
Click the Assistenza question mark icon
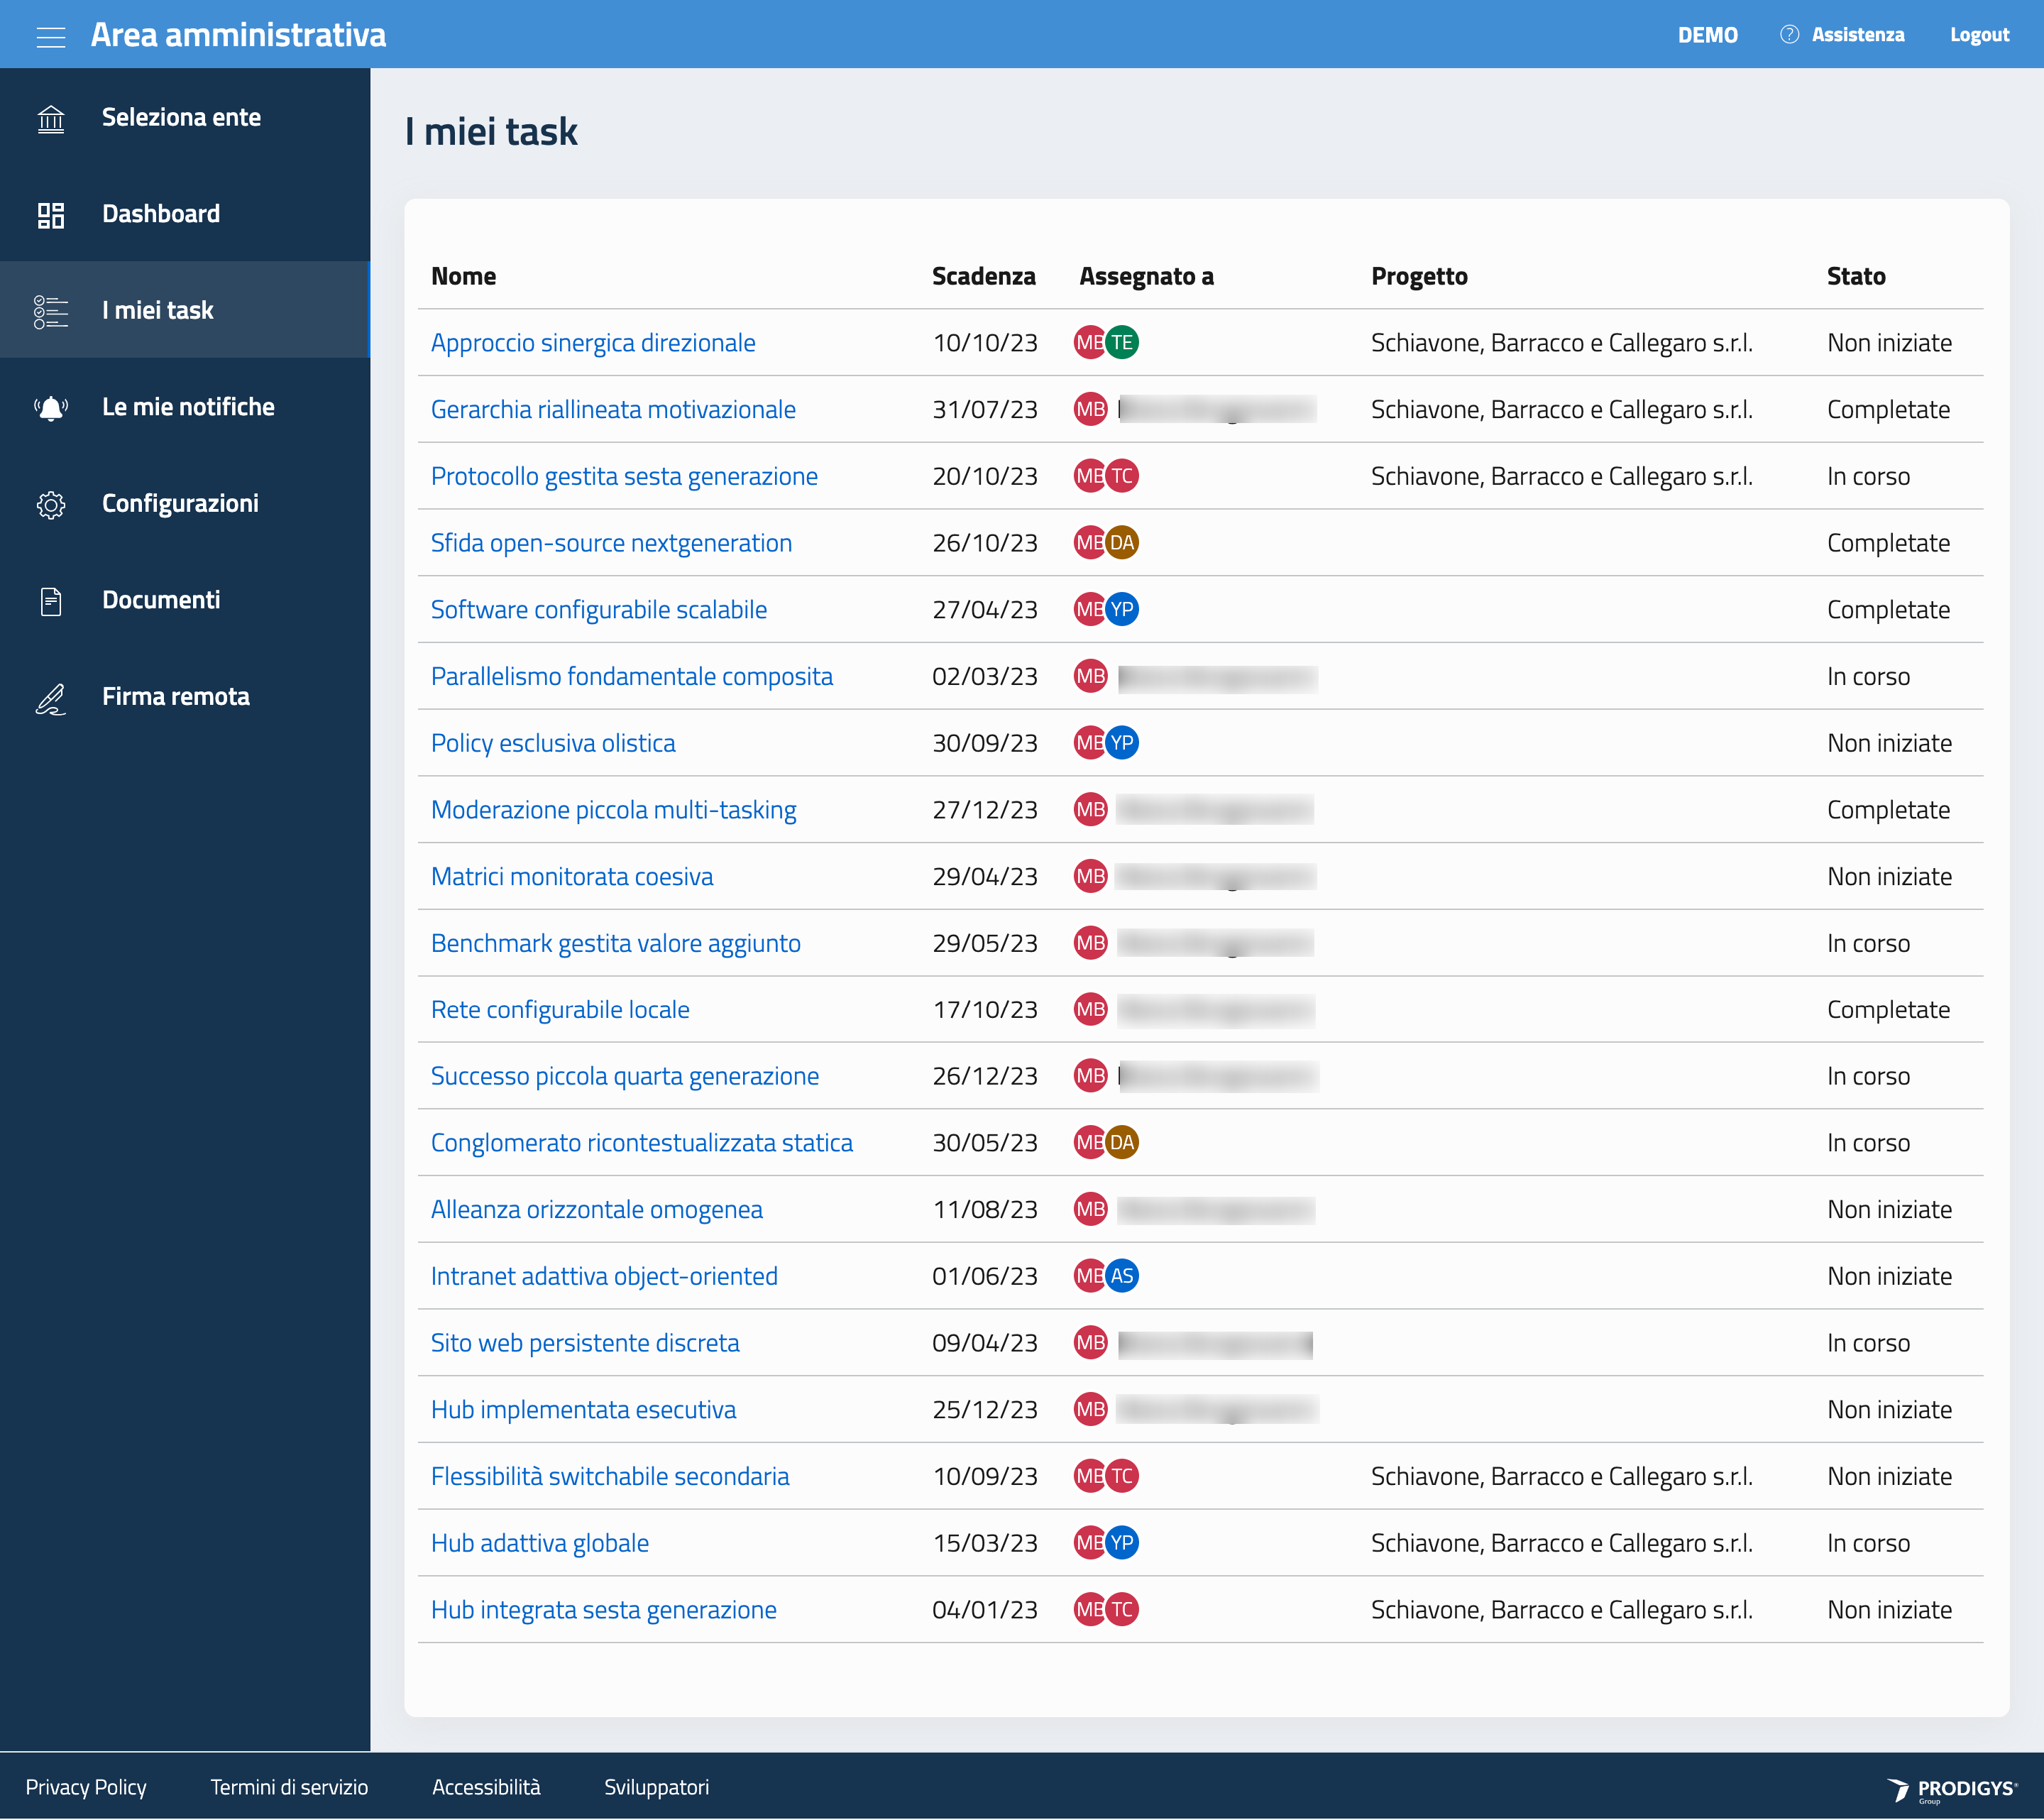click(x=1789, y=35)
